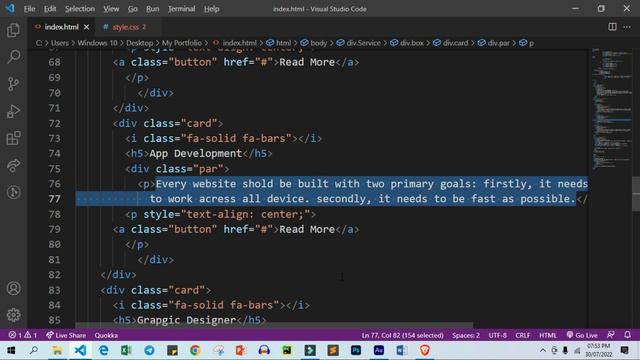Open the Search view in activity bar
Viewport: 640px width, 360px height.
(x=13, y=57)
